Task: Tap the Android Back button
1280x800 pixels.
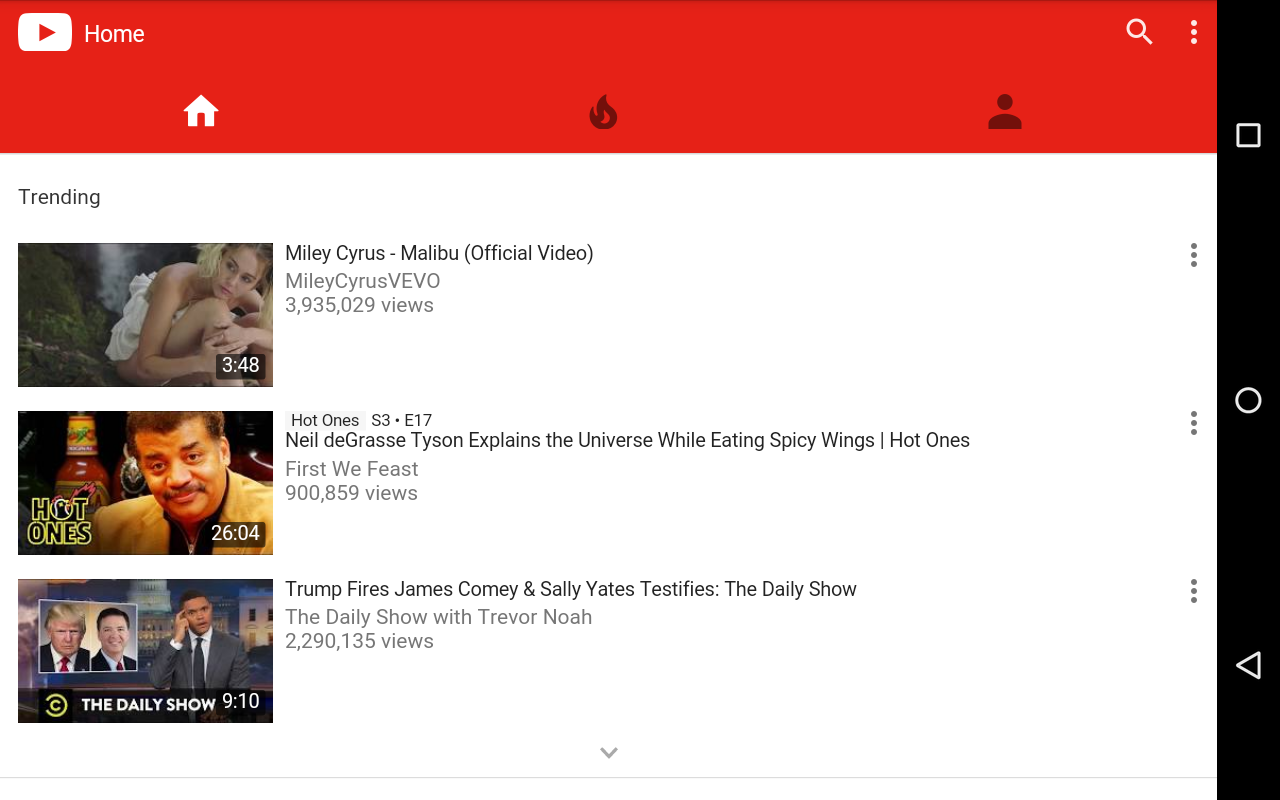Action: click(x=1248, y=664)
